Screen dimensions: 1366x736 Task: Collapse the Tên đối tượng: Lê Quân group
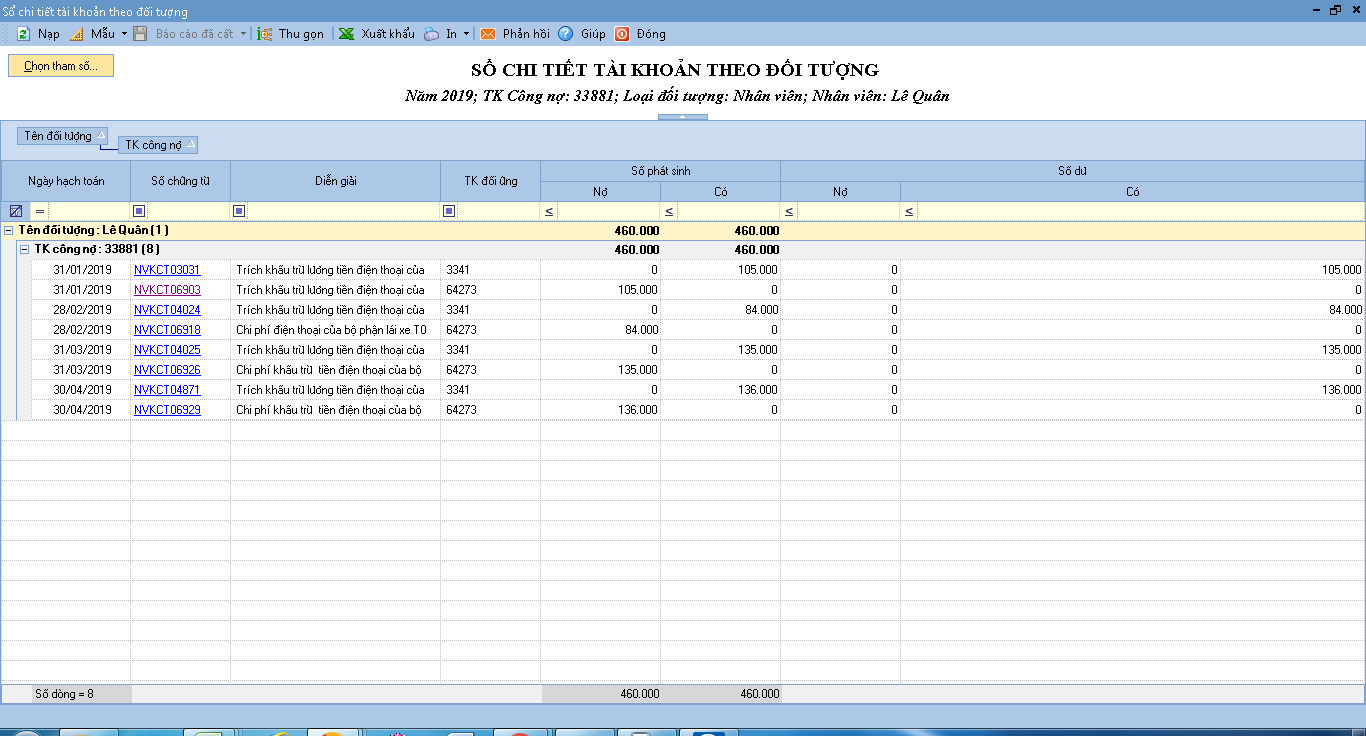(x=9, y=230)
